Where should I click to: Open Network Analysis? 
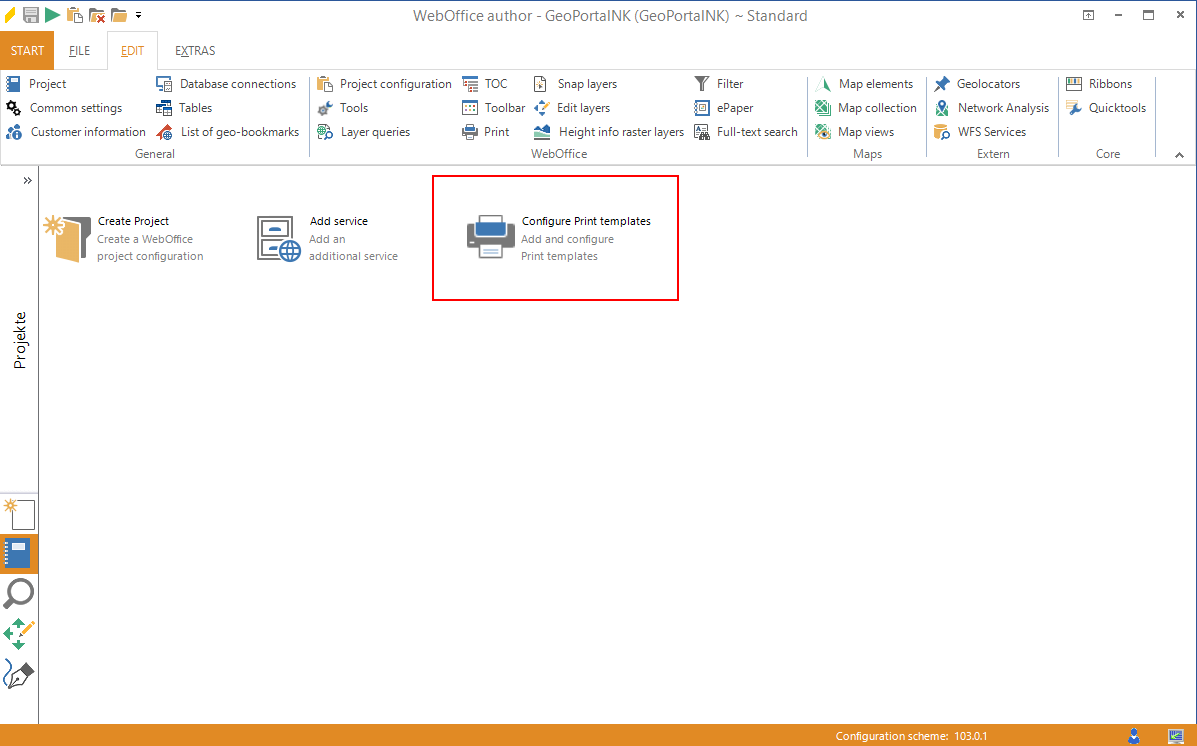click(x=992, y=108)
